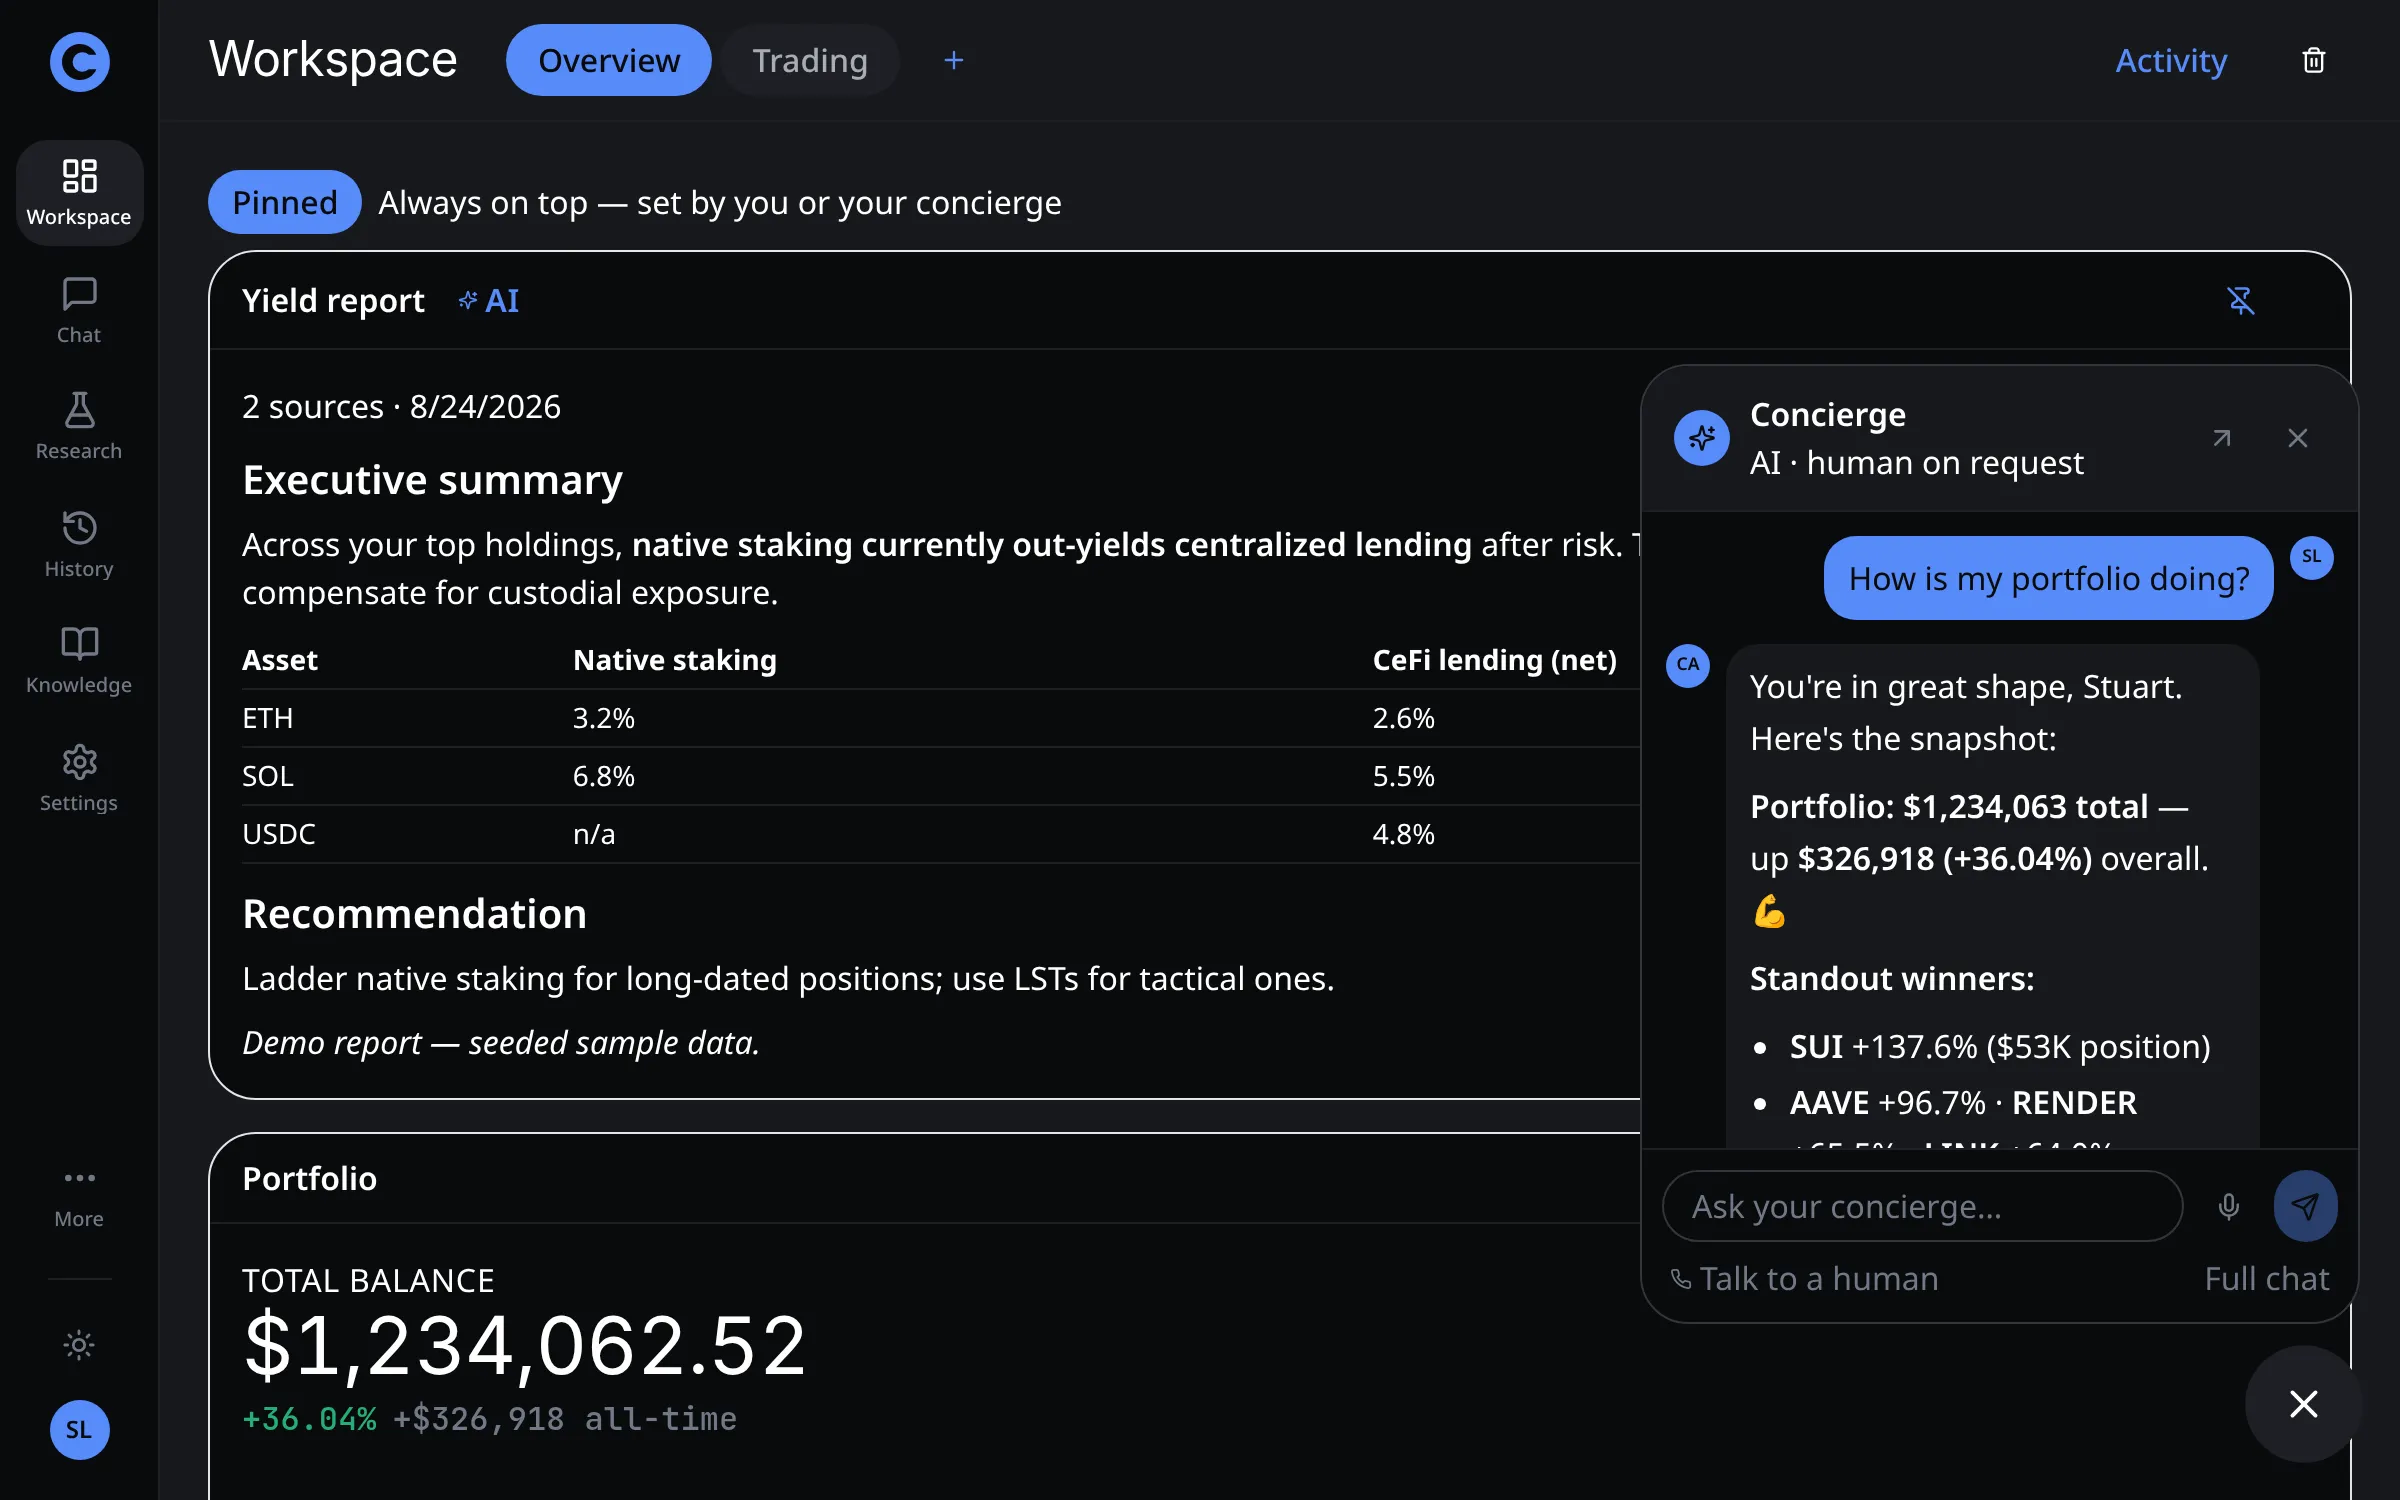Click the CA concierge avatar in chat
The height and width of the screenshot is (1500, 2400).
(1688, 665)
